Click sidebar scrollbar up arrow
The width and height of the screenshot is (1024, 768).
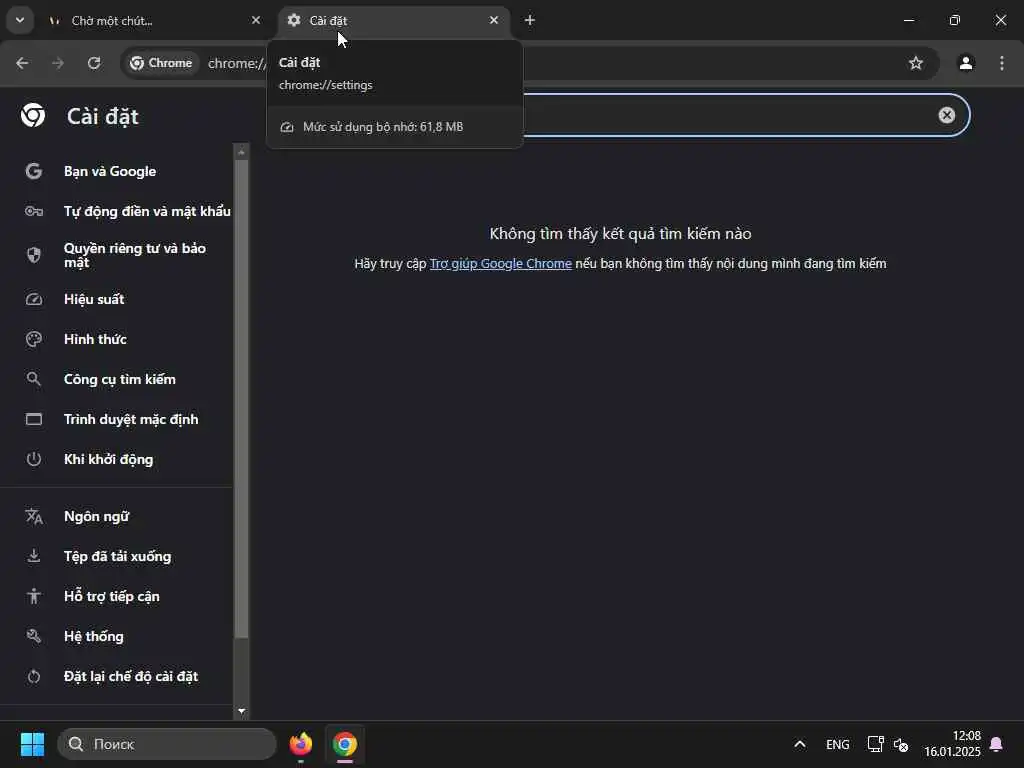pos(242,152)
